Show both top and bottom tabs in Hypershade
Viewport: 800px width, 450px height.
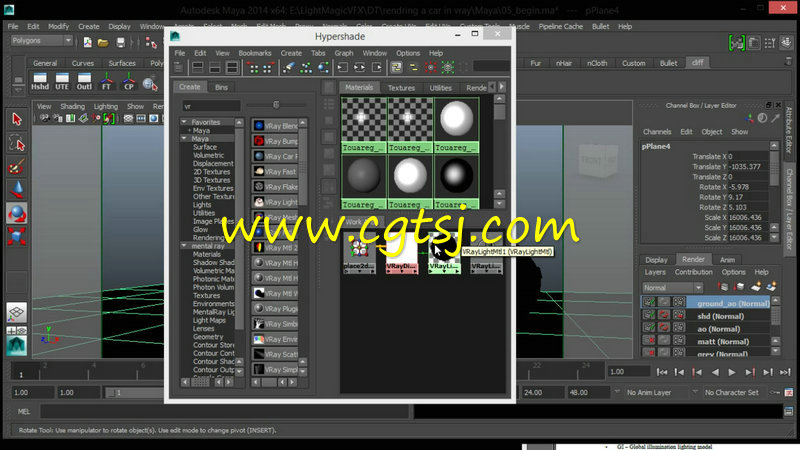(x=232, y=67)
